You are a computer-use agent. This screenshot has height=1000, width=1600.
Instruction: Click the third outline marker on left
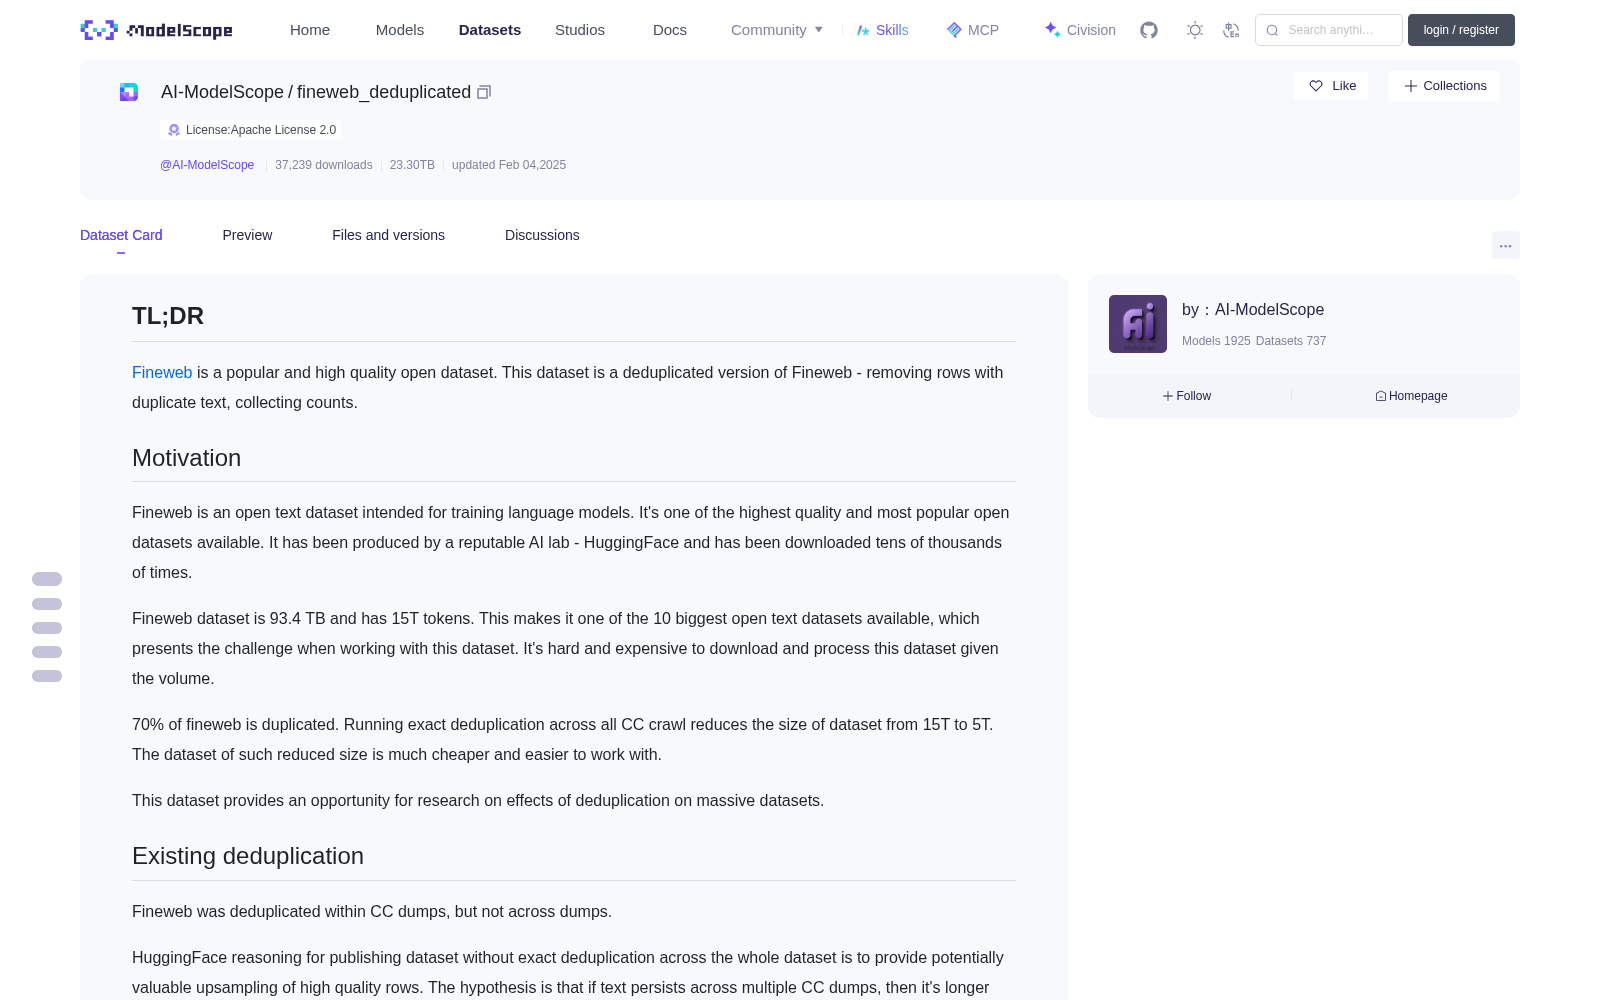[x=47, y=628]
